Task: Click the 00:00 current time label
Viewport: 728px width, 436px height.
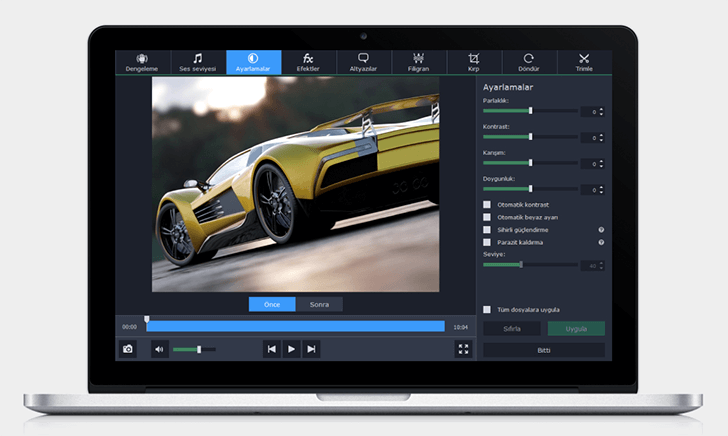Action: pyautogui.click(x=130, y=327)
